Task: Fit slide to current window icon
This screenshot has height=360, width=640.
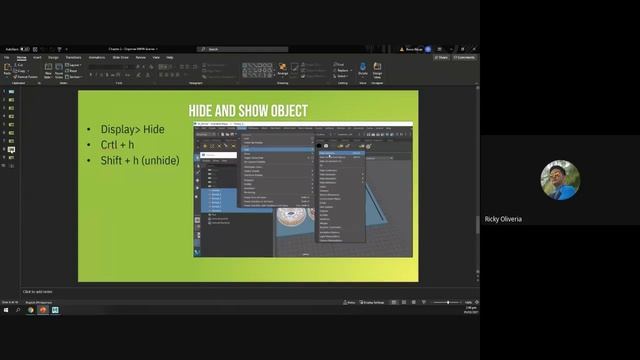Action: click(476, 302)
